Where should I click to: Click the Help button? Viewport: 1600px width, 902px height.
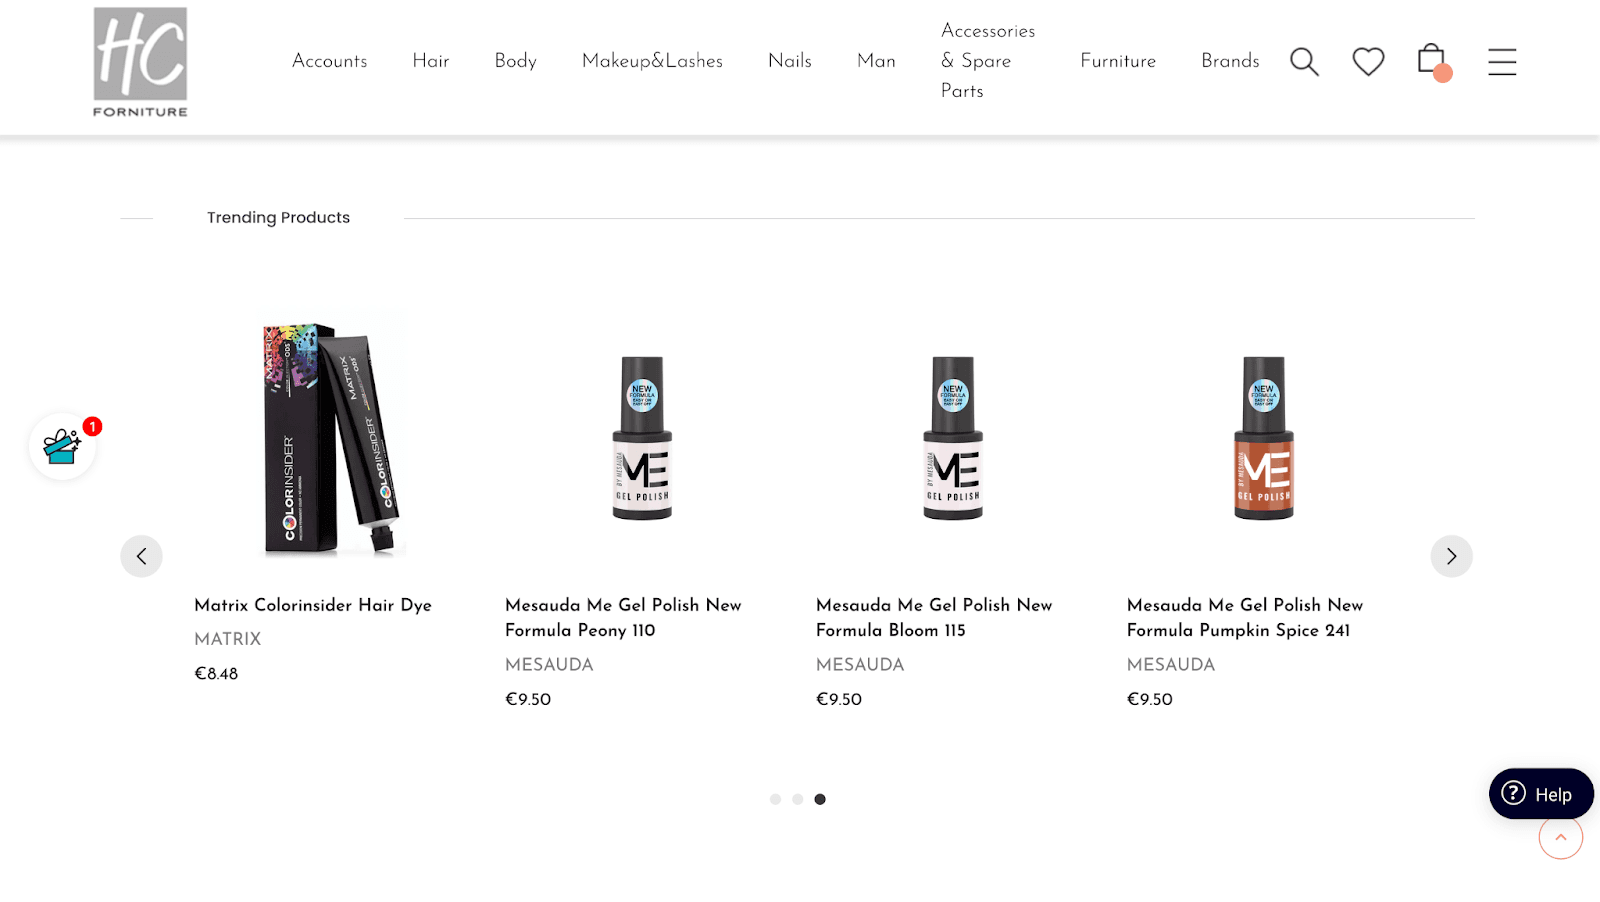point(1540,794)
